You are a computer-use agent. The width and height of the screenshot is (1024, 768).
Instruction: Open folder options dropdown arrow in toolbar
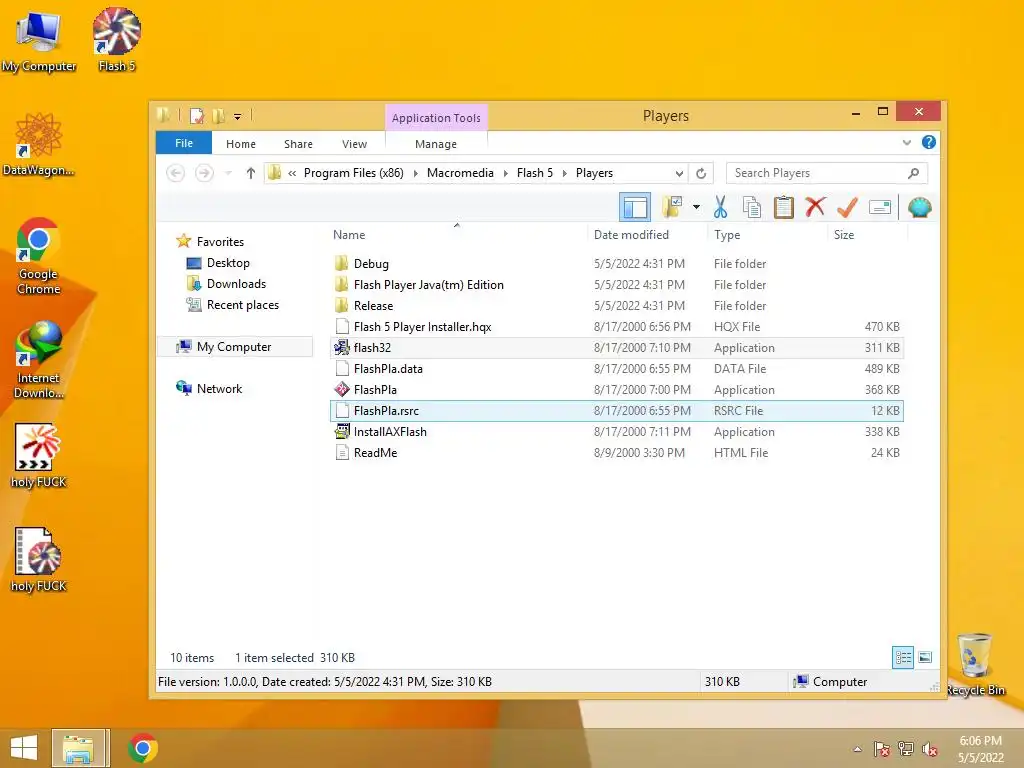[696, 208]
